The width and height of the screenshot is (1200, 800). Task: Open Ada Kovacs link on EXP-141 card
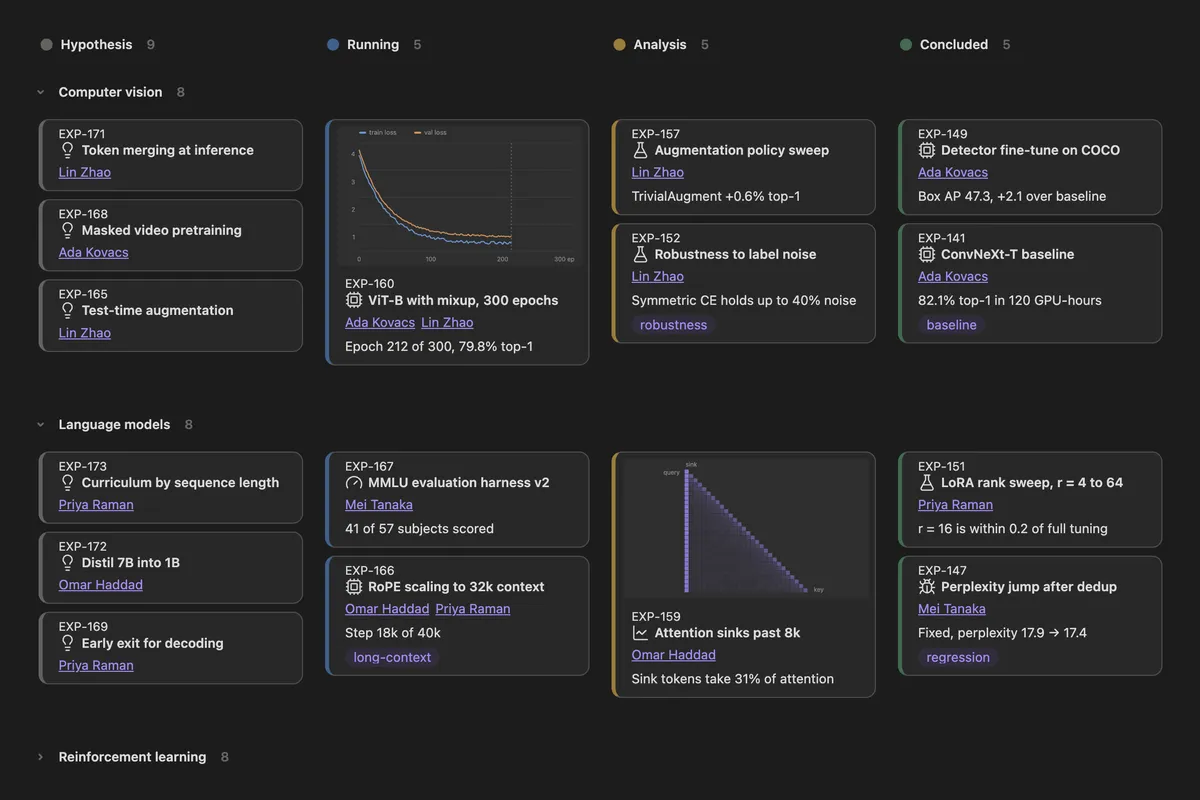point(953,276)
